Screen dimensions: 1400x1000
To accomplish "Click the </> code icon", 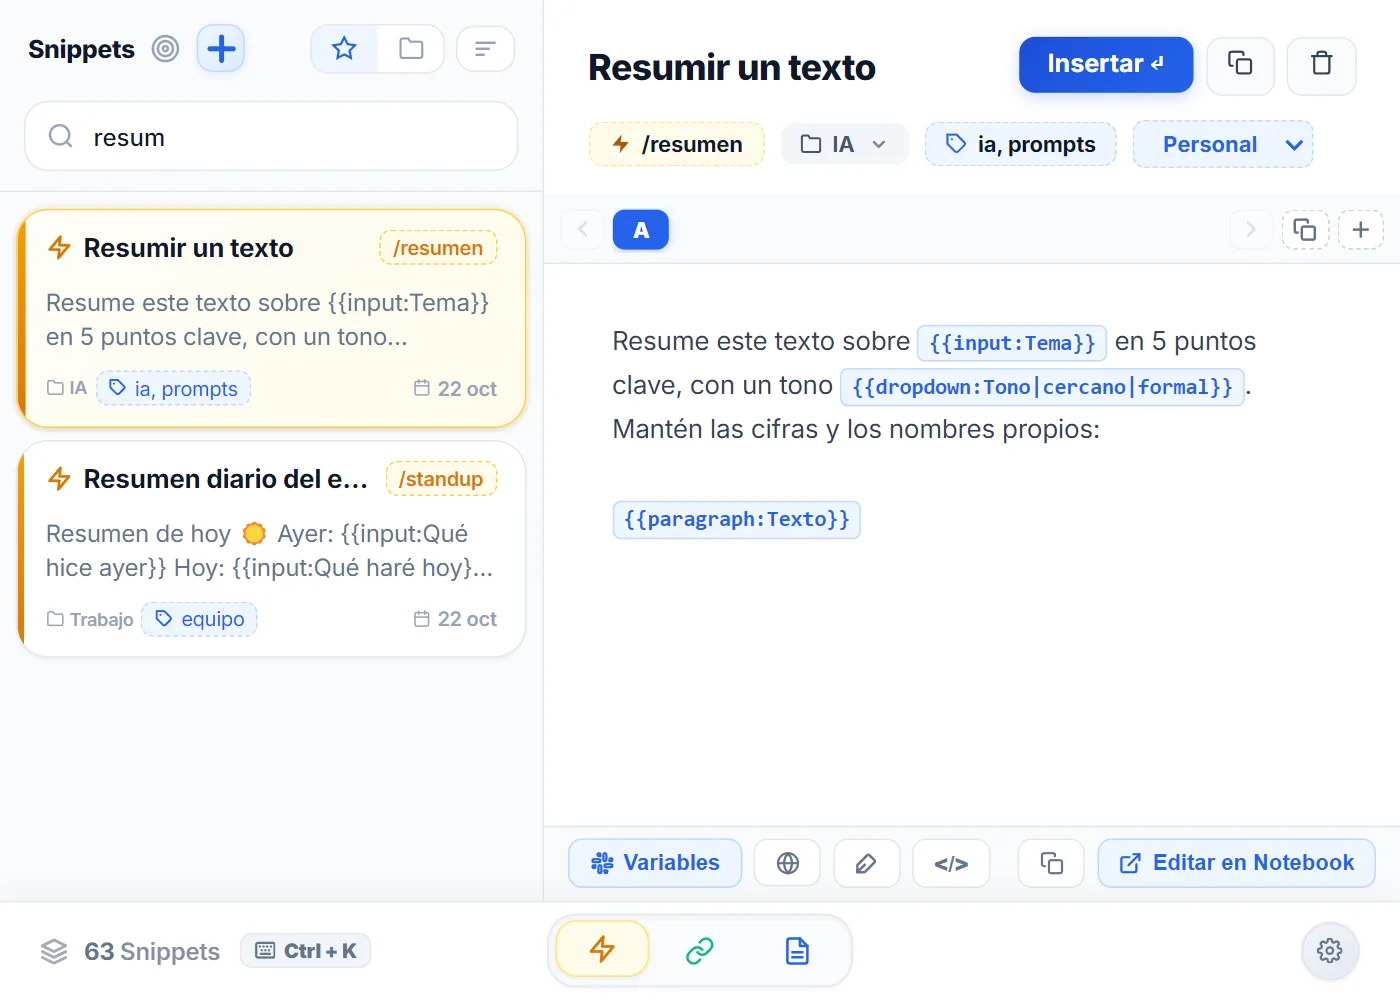I will [x=951, y=863].
